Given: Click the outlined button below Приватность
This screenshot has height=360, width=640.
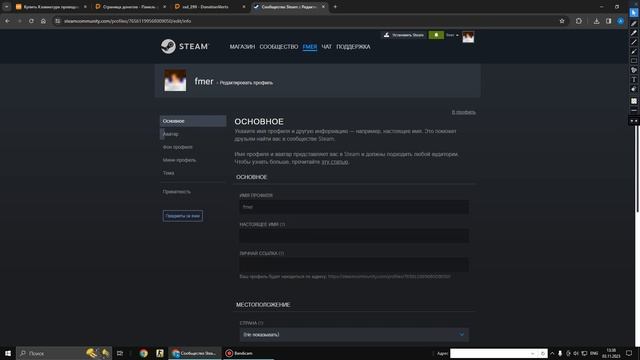Looking at the screenshot, I should coord(182,216).
